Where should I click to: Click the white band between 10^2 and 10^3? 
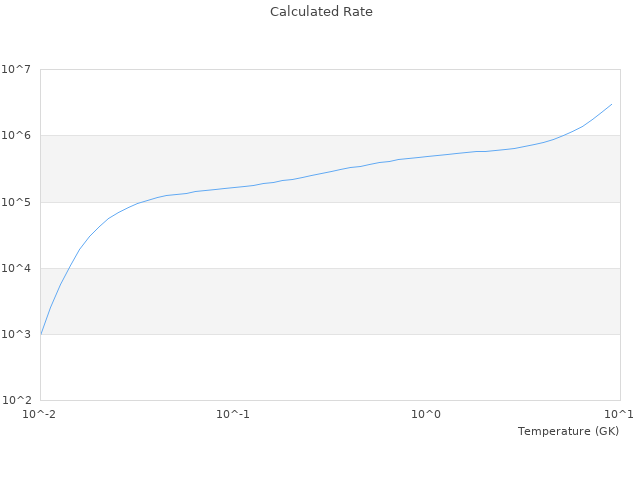point(330,367)
